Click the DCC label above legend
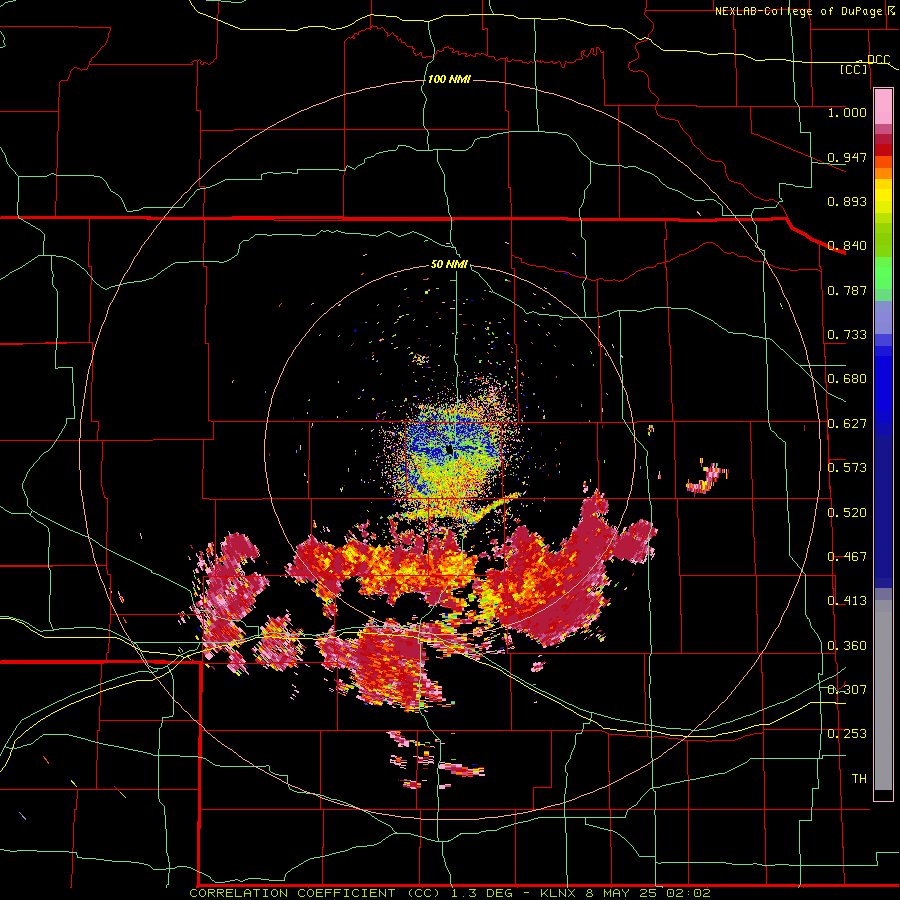The height and width of the screenshot is (900, 900). 878,60
